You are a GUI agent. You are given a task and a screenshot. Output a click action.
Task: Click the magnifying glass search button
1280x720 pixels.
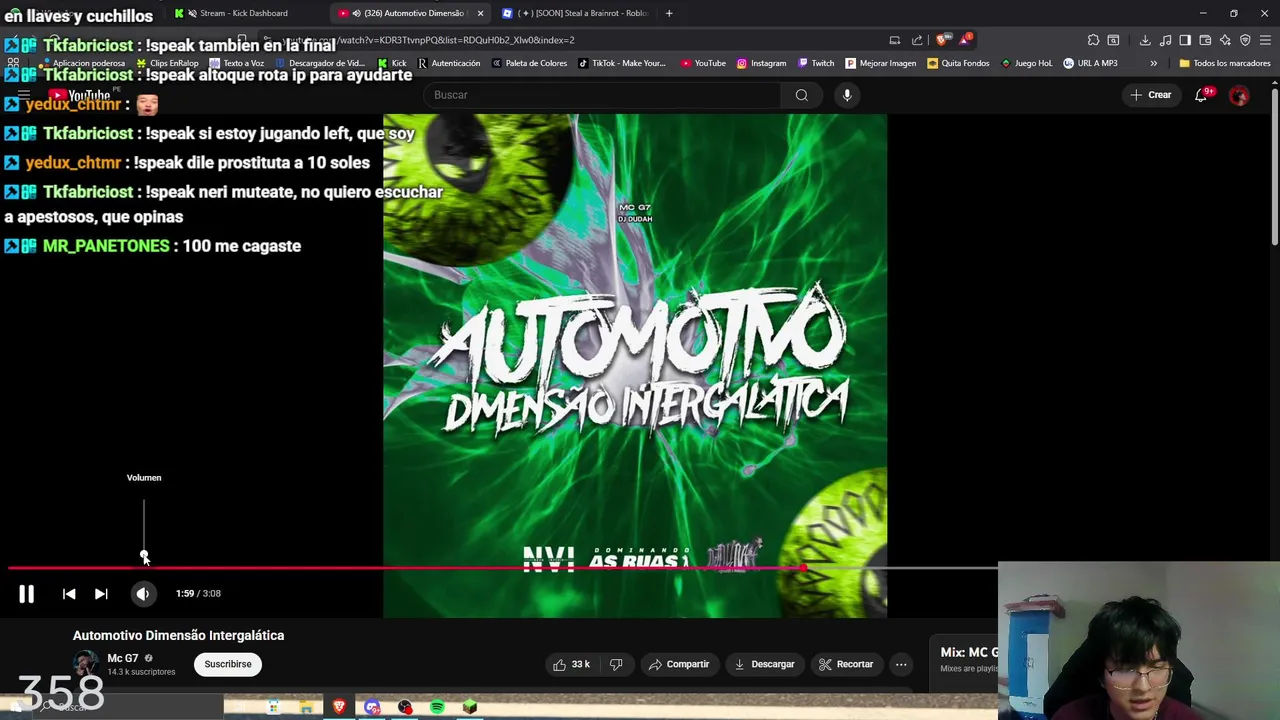click(x=802, y=95)
